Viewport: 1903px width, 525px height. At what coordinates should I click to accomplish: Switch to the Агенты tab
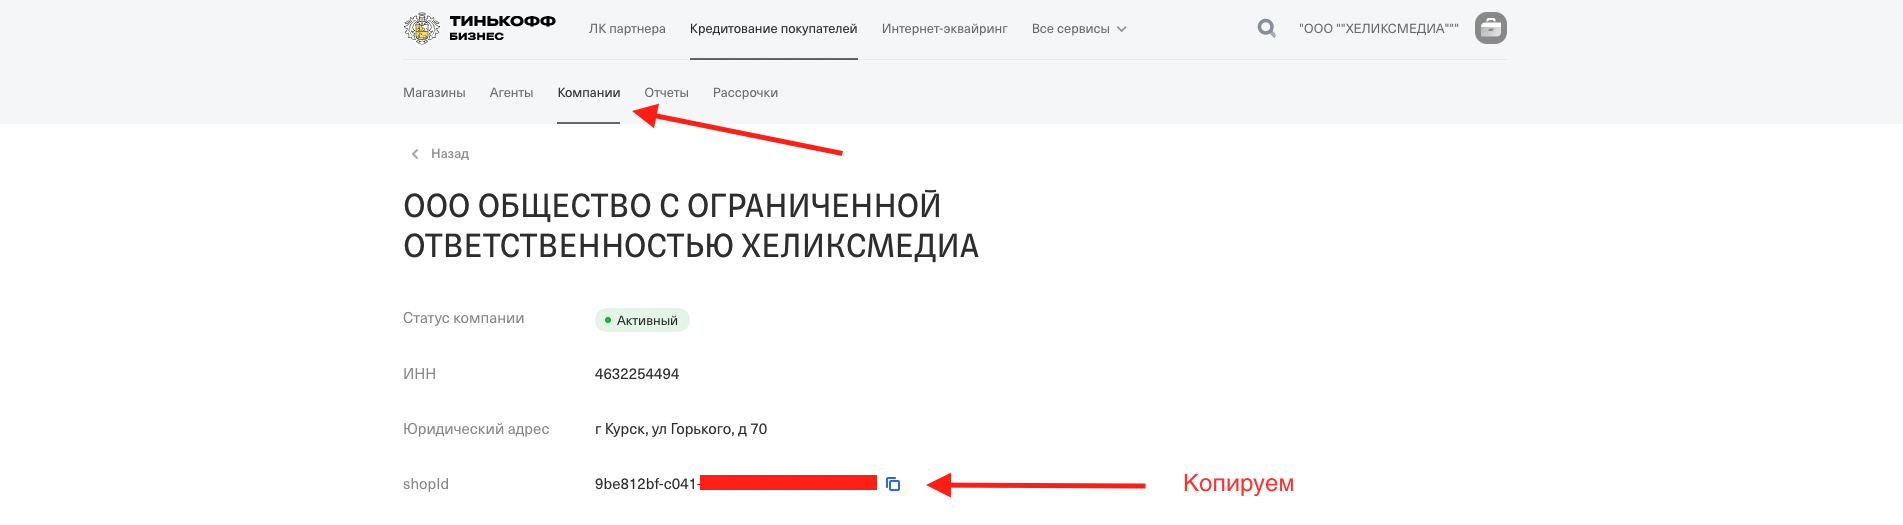(511, 93)
